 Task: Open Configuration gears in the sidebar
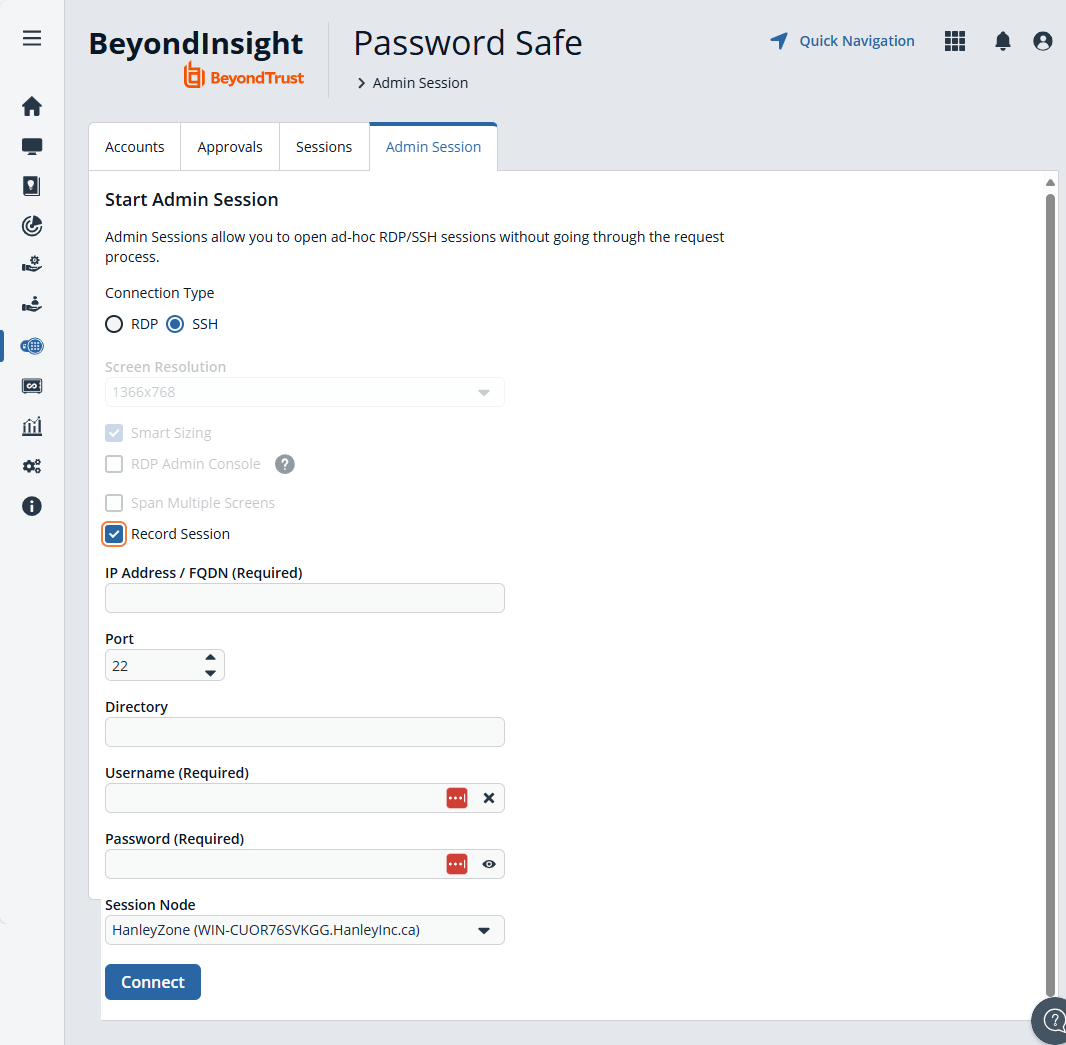click(32, 466)
